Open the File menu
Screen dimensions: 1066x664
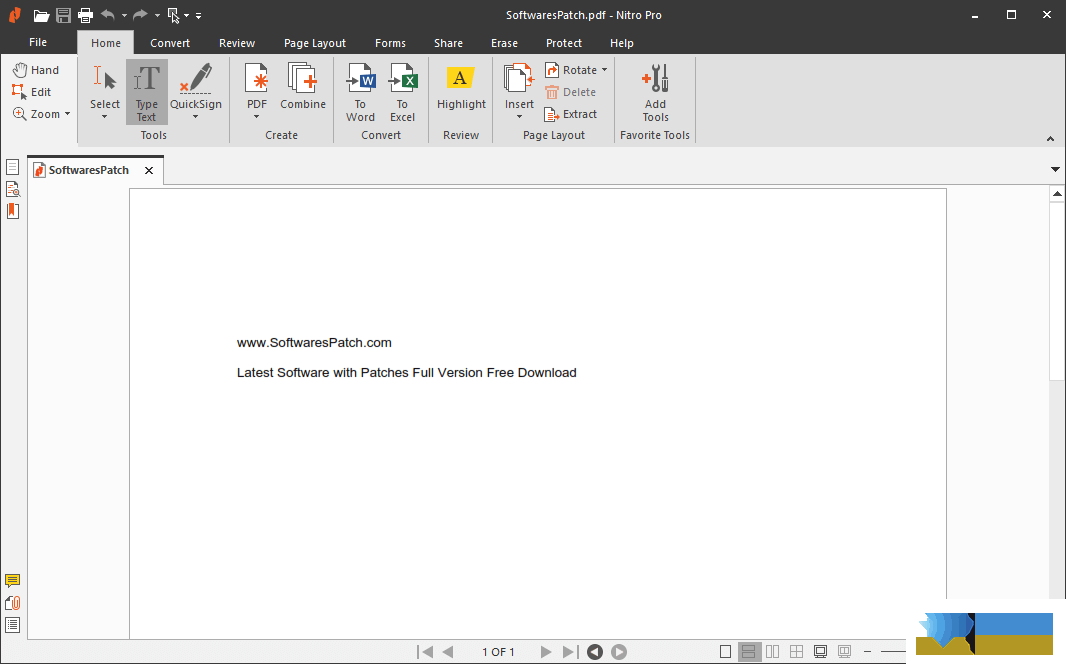pos(38,42)
